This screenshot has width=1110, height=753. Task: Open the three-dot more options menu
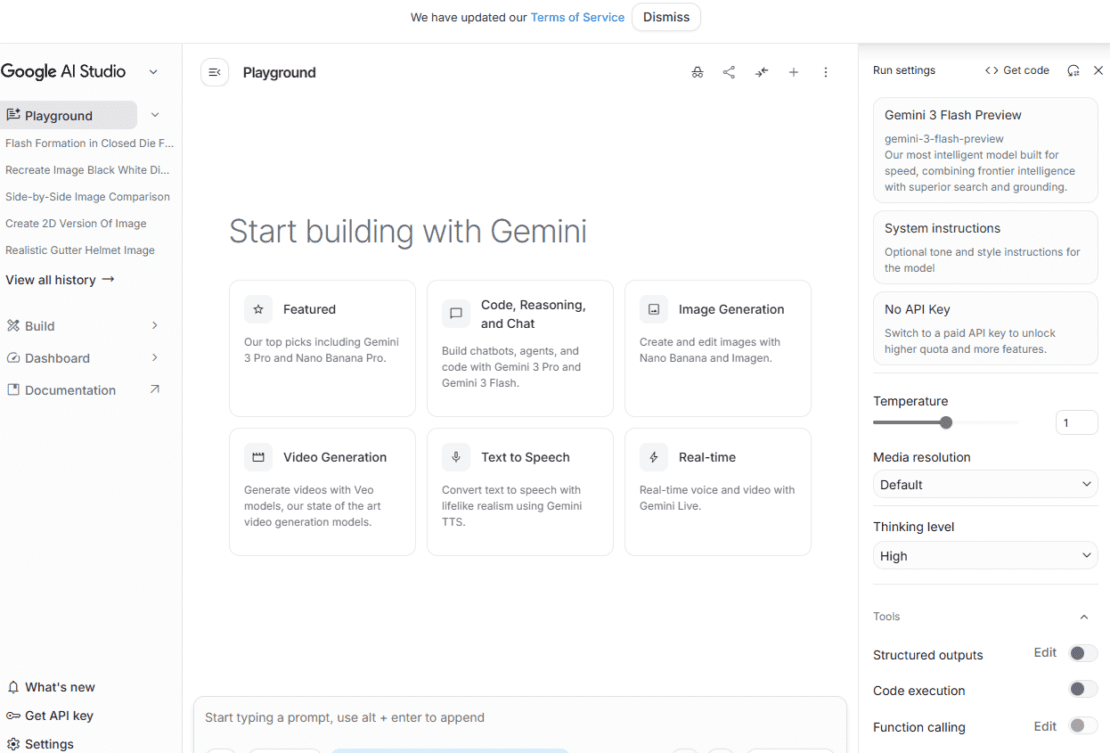[826, 72]
